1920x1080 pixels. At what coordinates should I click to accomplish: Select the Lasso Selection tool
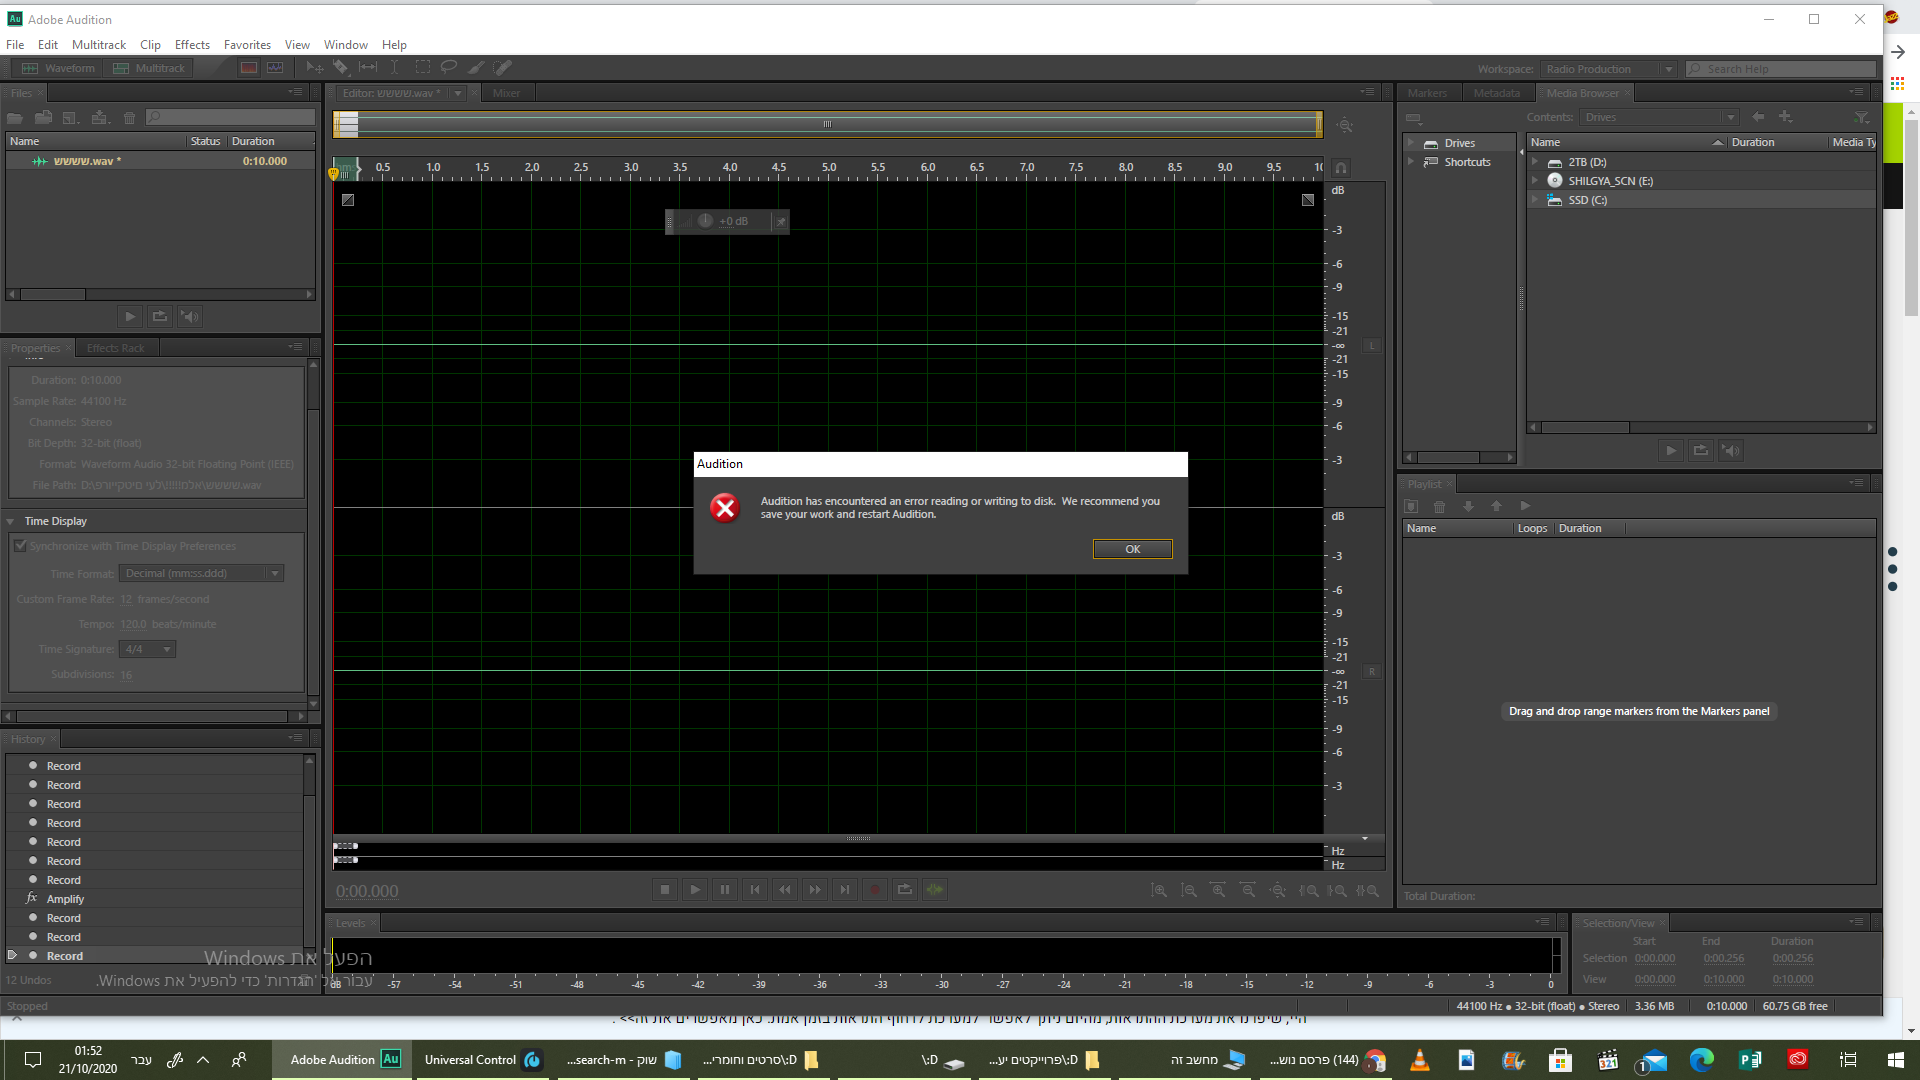click(x=449, y=68)
